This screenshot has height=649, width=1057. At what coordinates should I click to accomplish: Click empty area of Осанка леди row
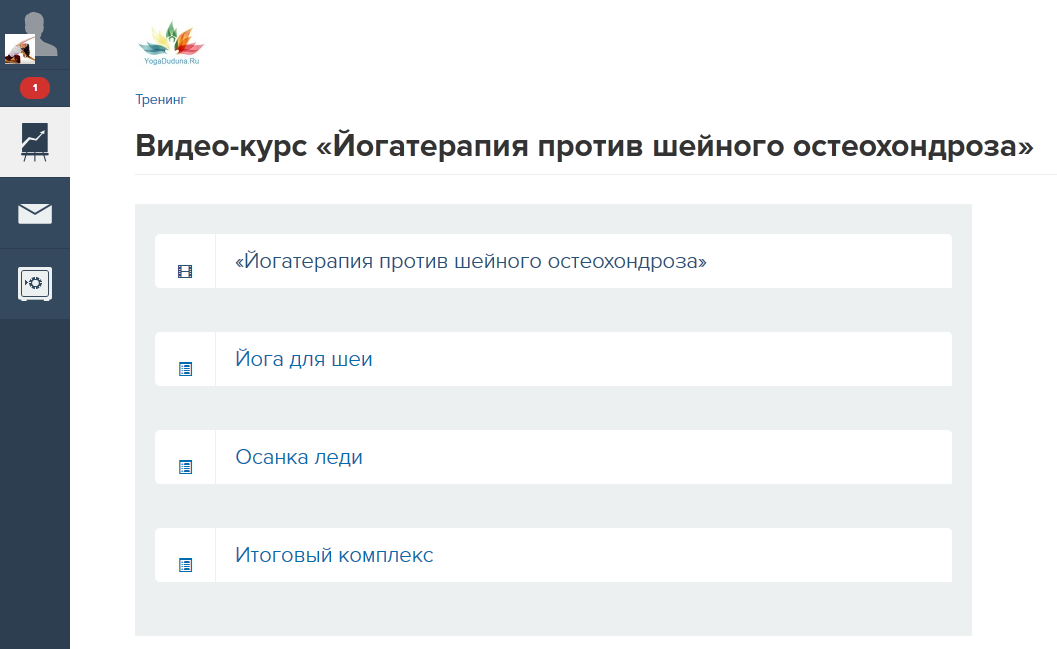pyautogui.click(x=657, y=457)
